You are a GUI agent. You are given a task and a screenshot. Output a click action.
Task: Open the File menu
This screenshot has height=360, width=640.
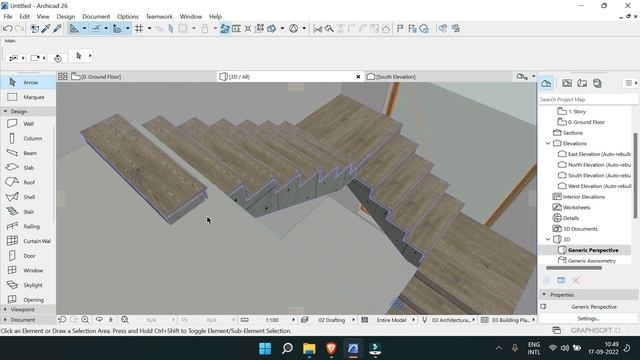8,17
